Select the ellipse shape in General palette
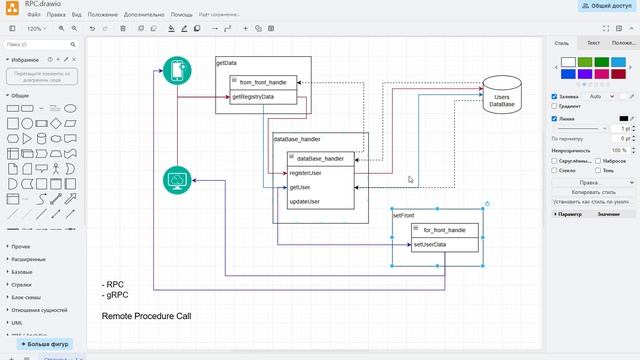Viewport: 640px width, 360px height. click(x=70, y=109)
